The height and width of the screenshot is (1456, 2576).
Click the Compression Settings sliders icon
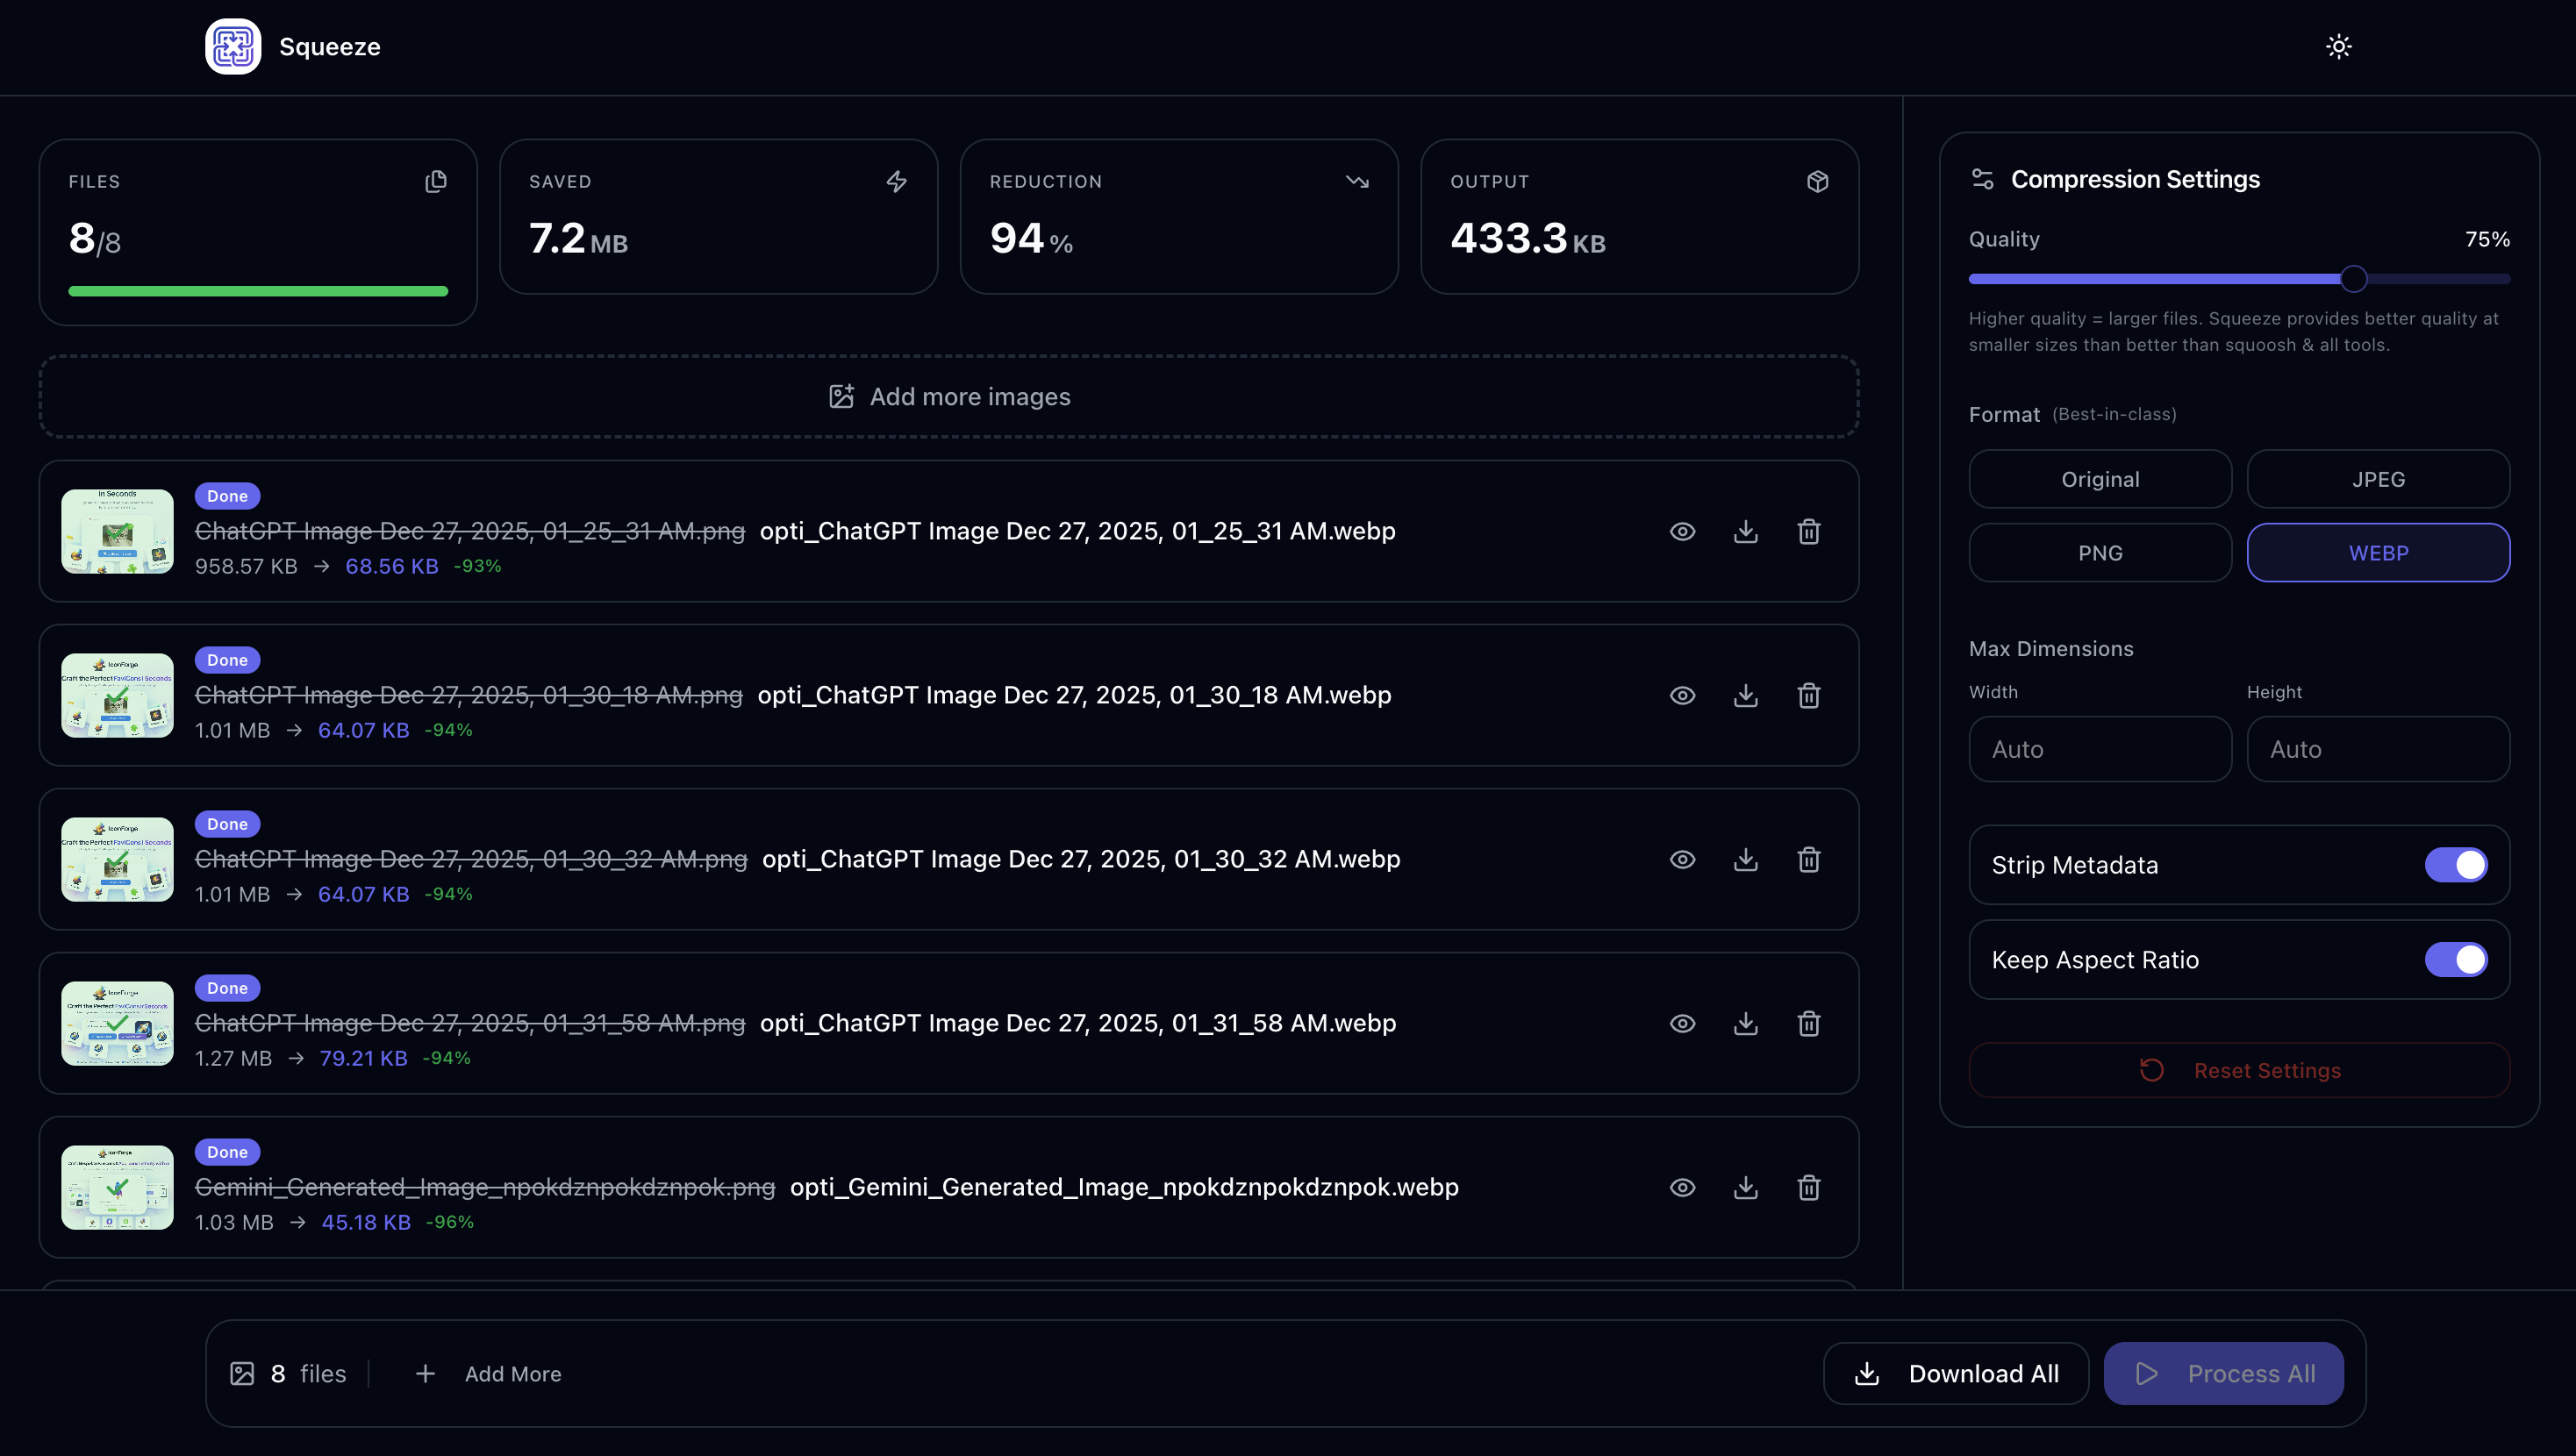(1983, 177)
